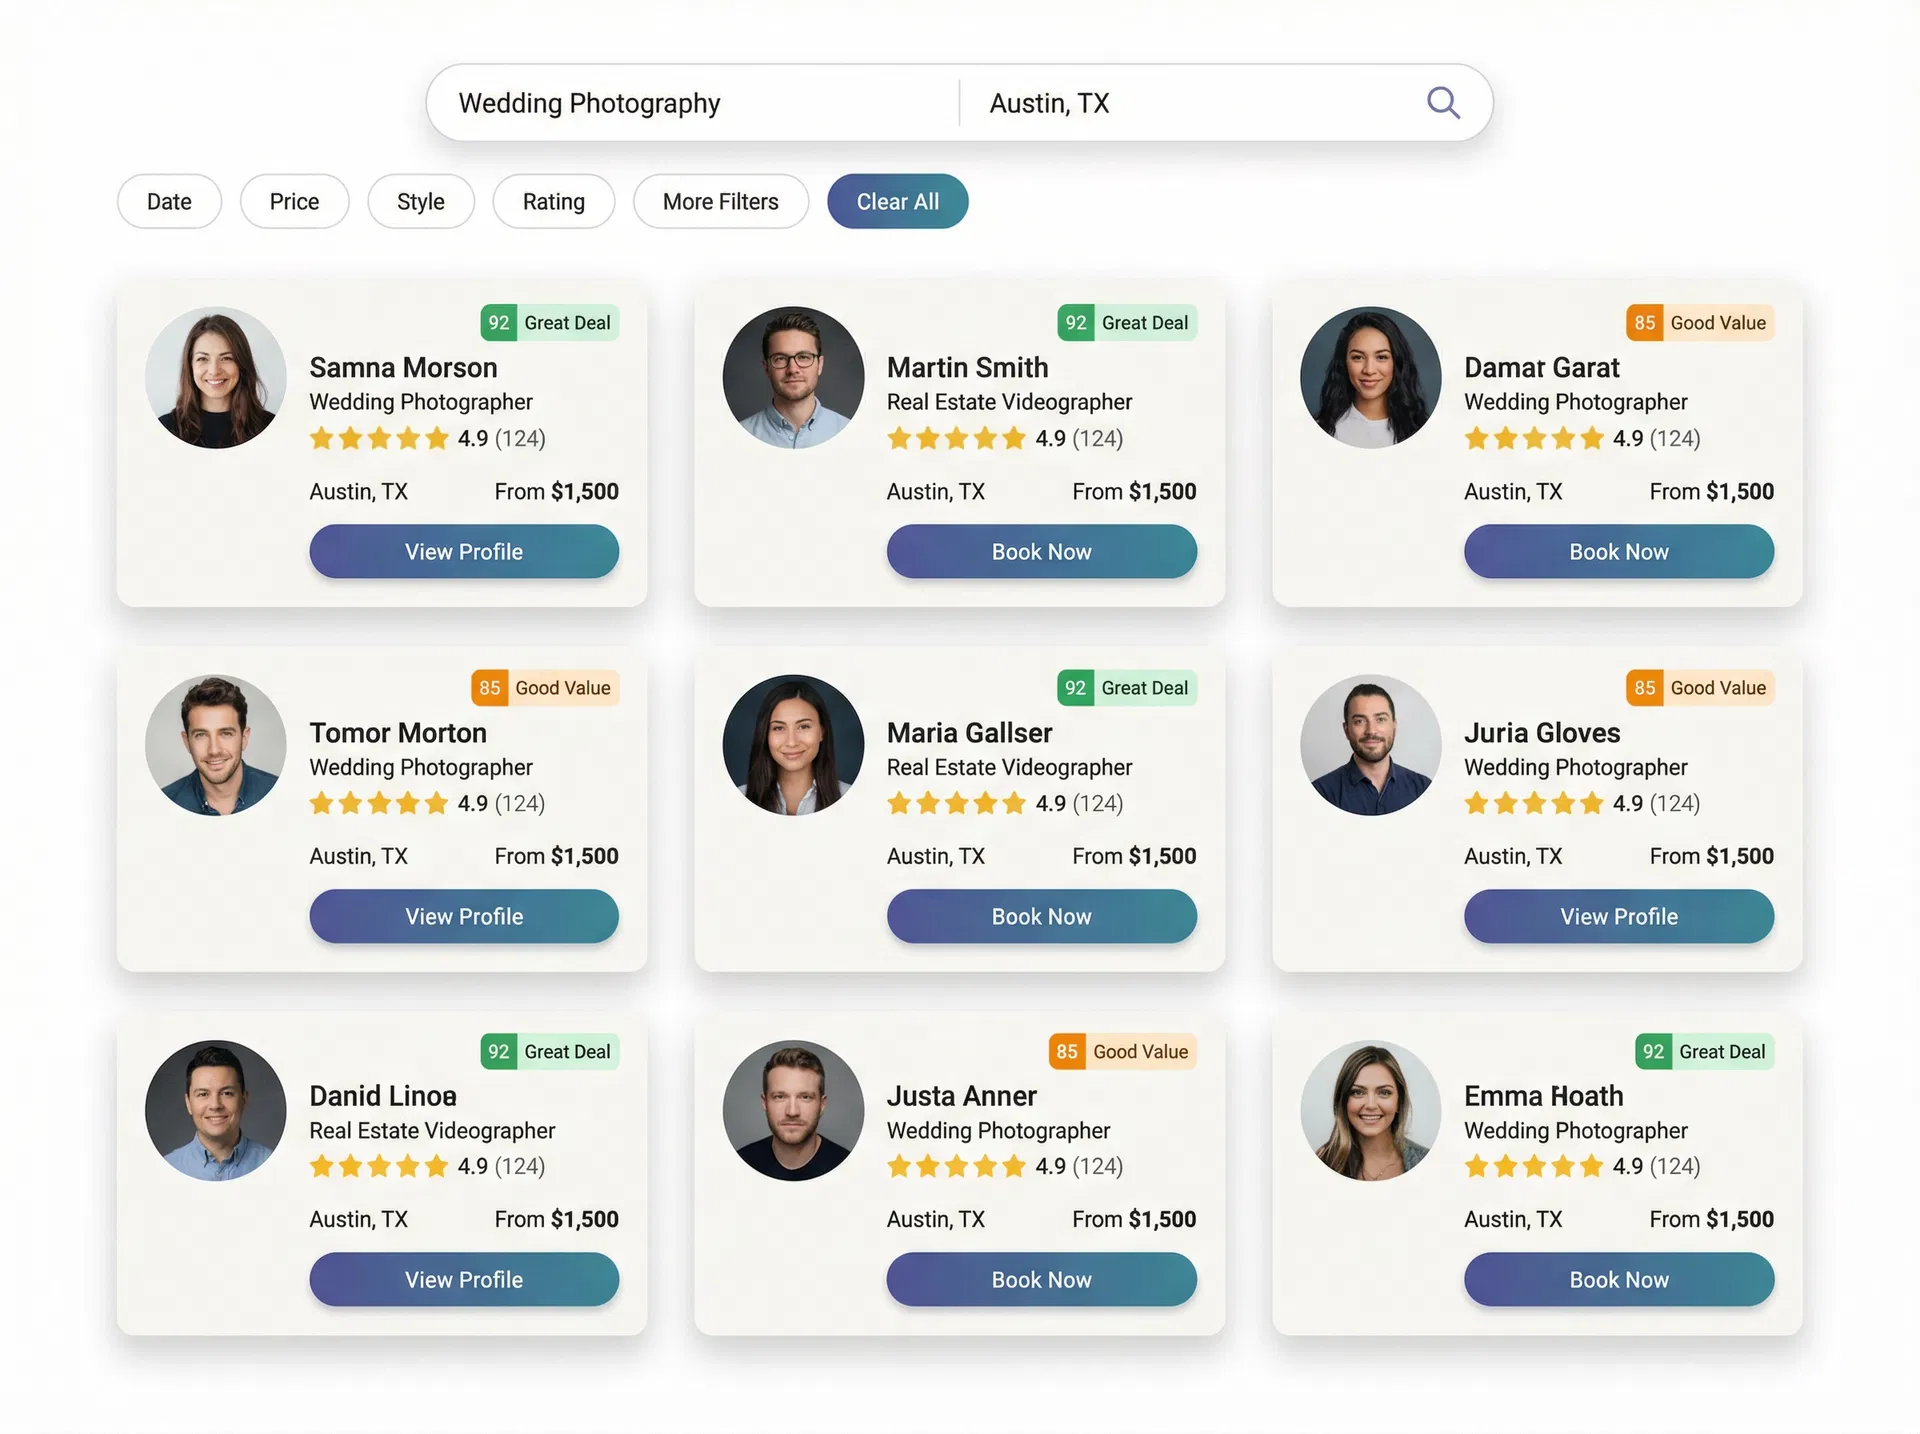Click the star rating on Danid Linoa's card
1920x1434 pixels.
379,1167
